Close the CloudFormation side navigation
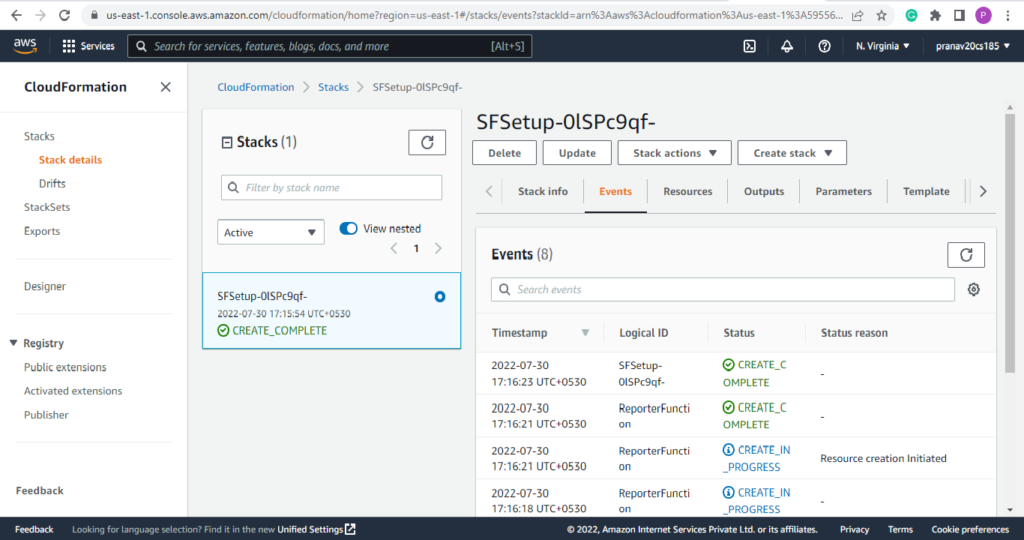The image size is (1024, 540). (x=166, y=87)
